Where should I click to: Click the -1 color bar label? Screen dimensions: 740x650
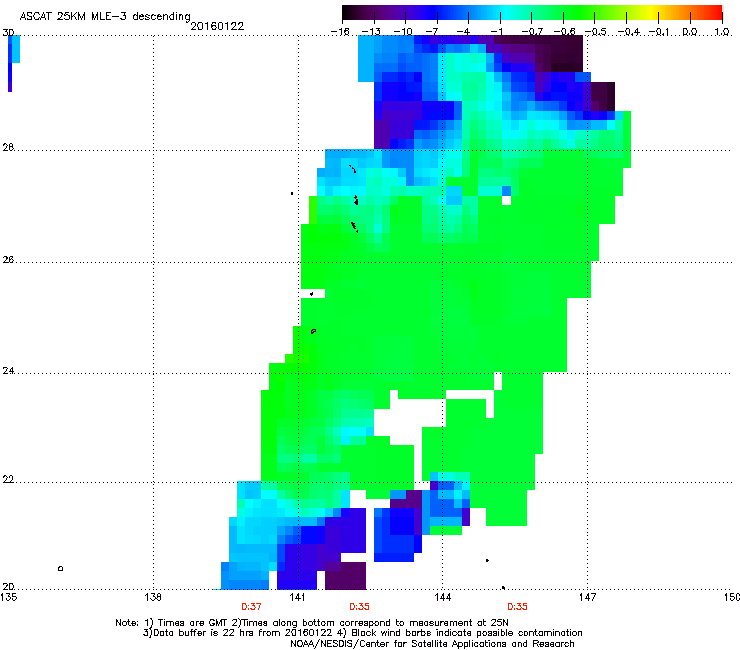(496, 32)
